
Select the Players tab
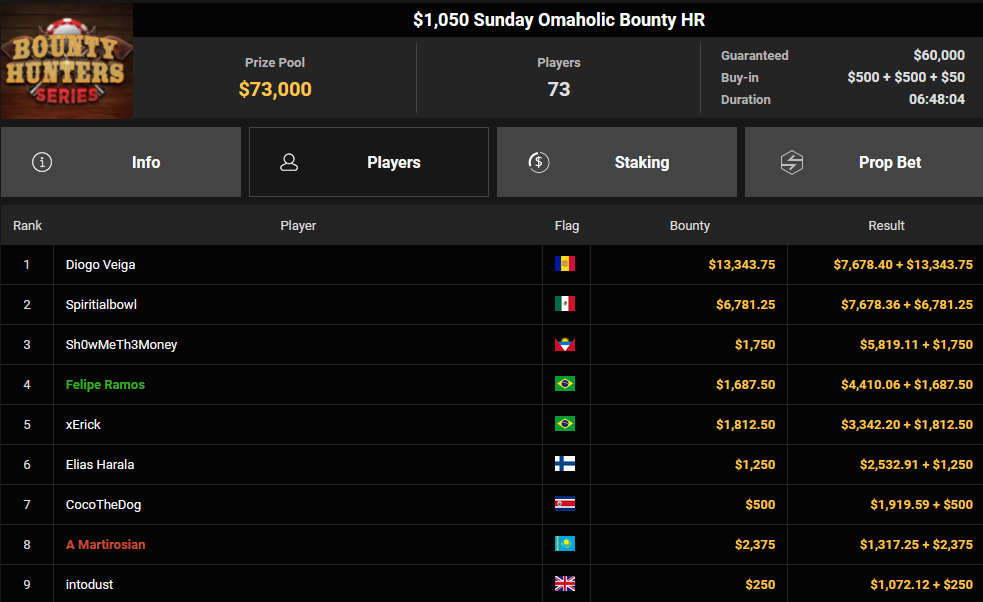coord(369,162)
